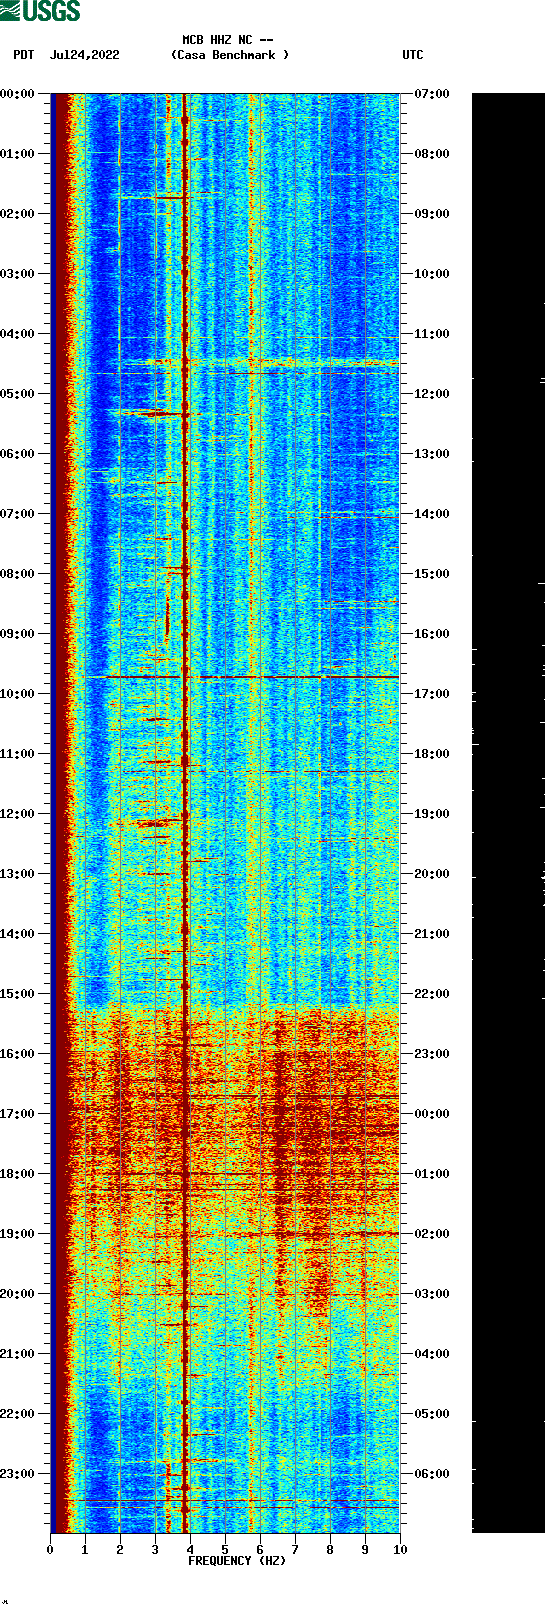Select 02:00 on the PDT time axis

[x=18, y=214]
